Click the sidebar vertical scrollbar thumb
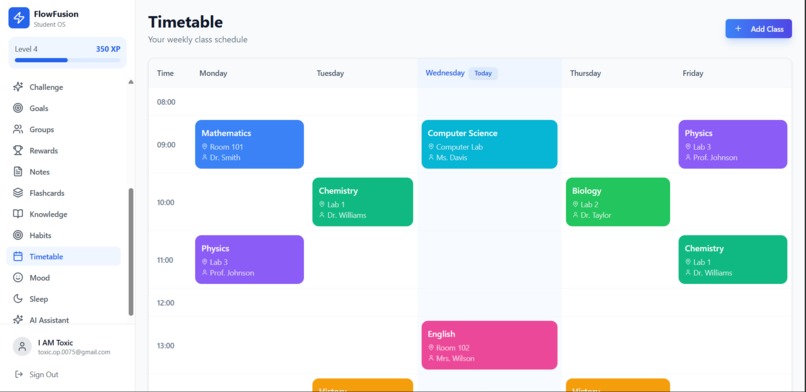806x392 pixels. point(131,252)
